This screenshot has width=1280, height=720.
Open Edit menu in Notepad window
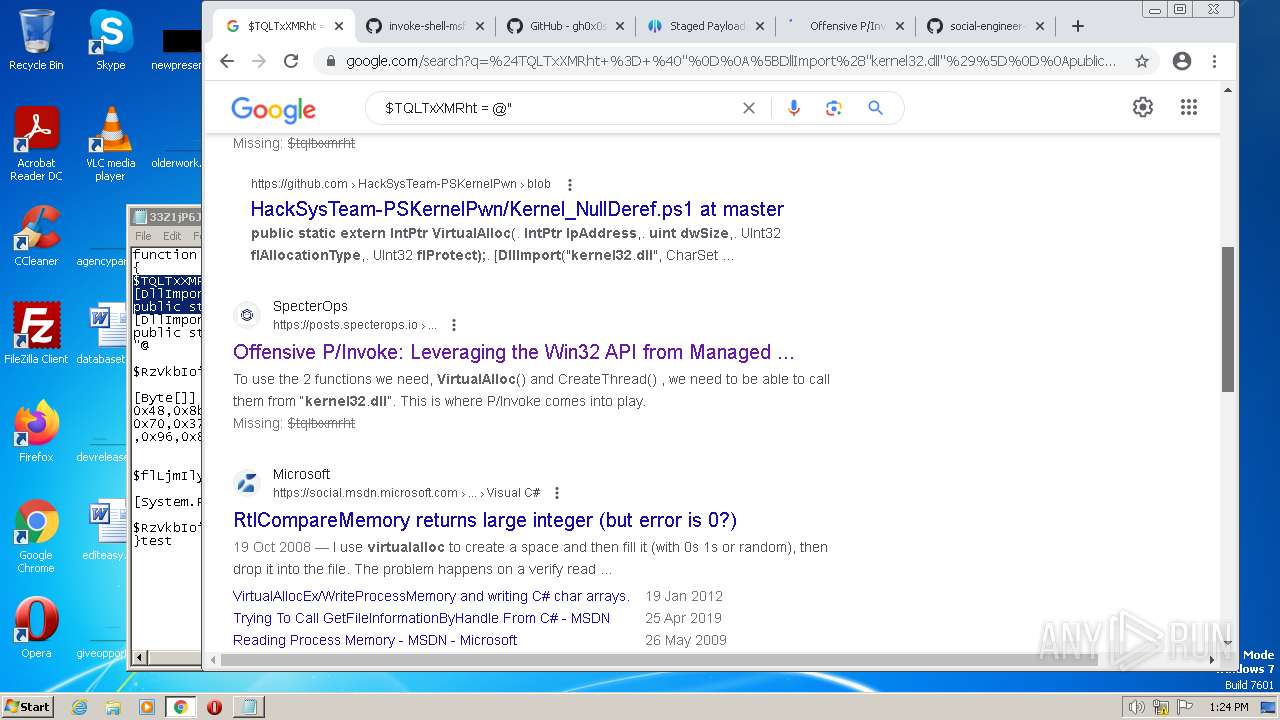[x=171, y=236]
